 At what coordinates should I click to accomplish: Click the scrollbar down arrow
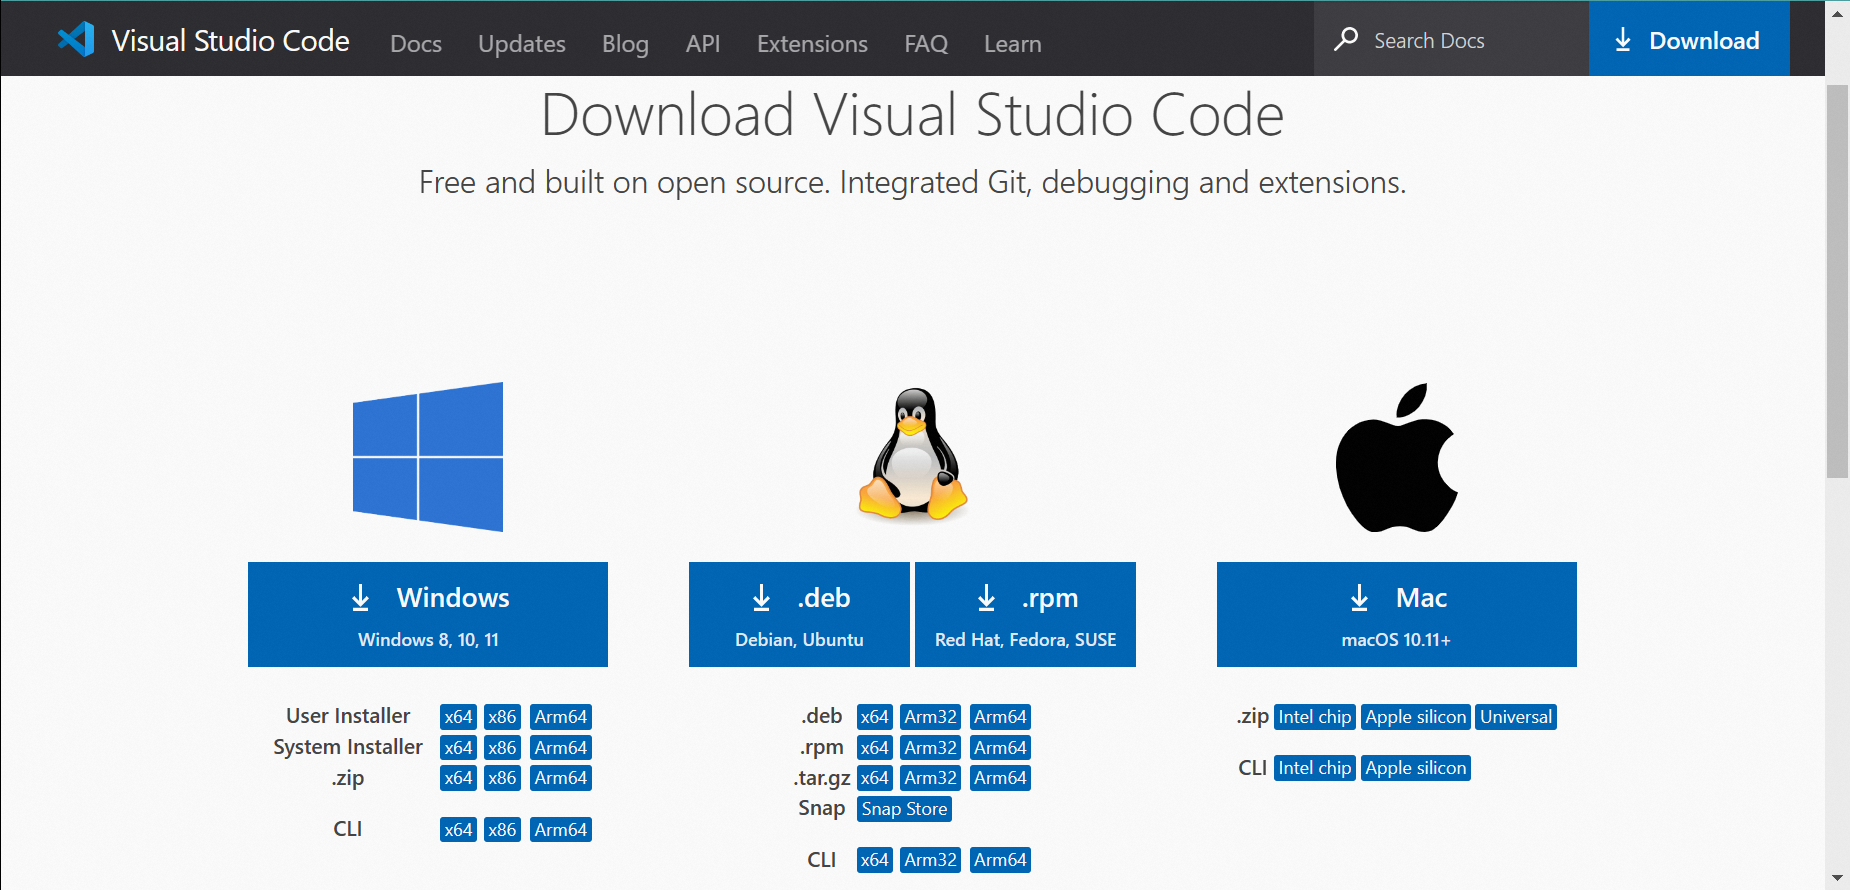tap(1837, 877)
